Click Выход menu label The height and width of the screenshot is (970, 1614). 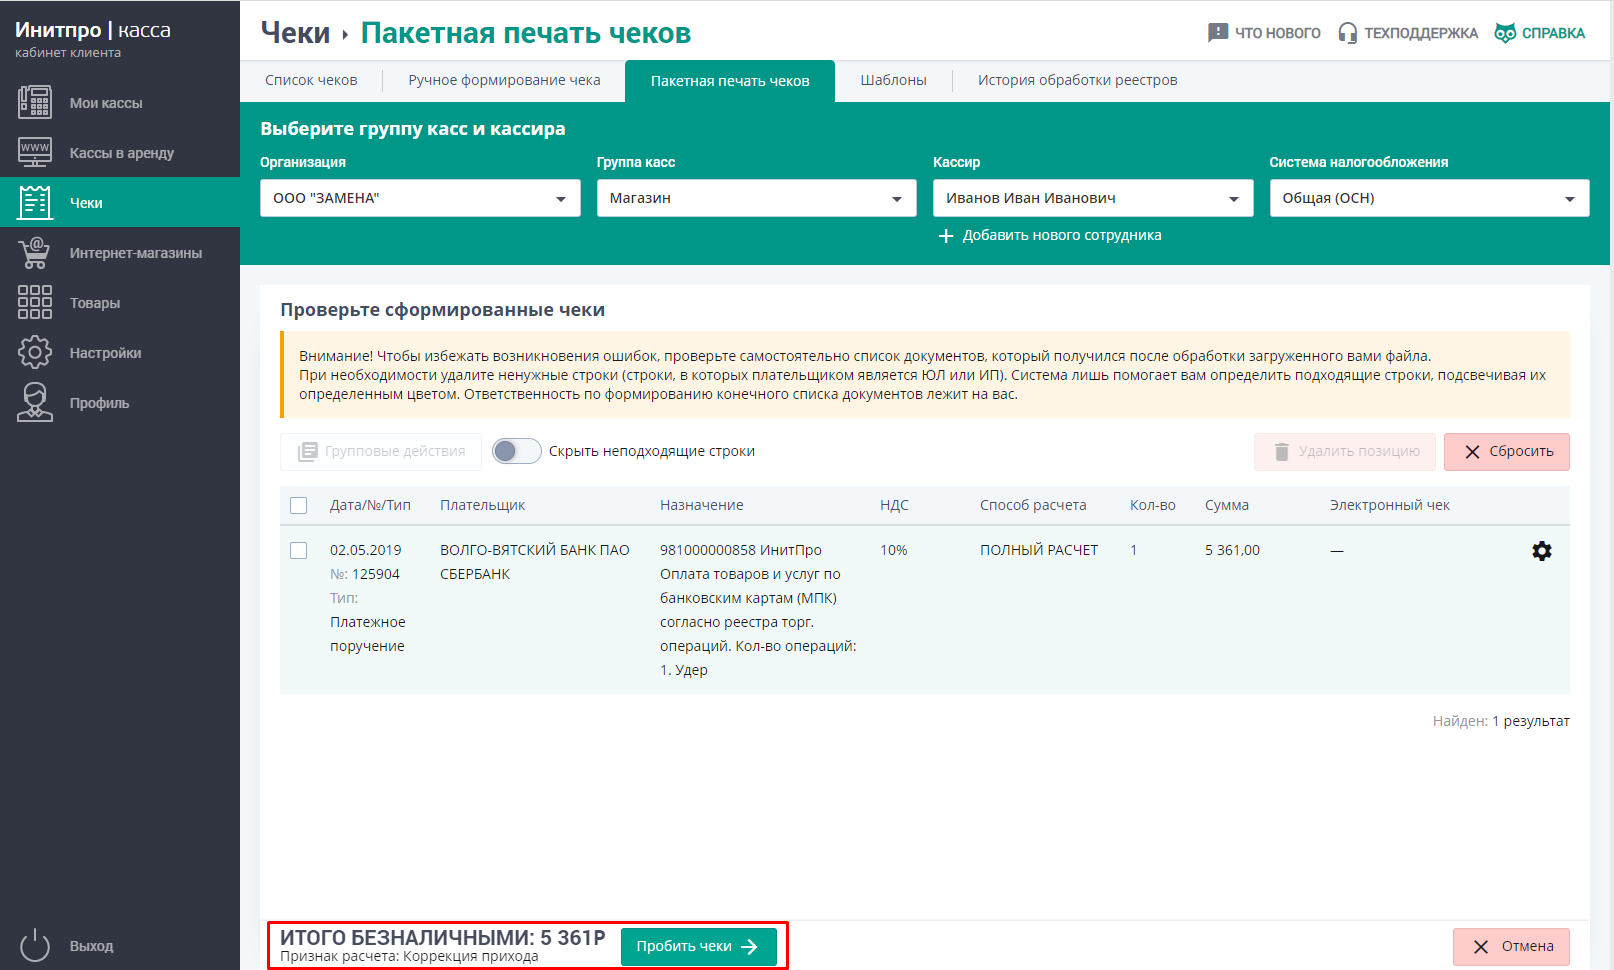tap(91, 946)
